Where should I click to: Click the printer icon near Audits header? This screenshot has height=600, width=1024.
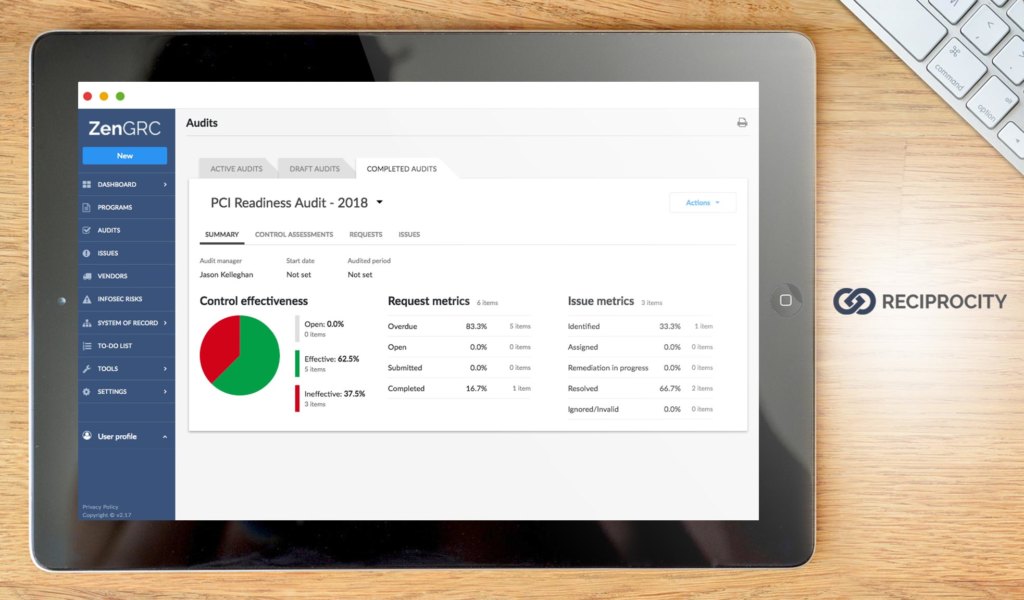coord(741,122)
